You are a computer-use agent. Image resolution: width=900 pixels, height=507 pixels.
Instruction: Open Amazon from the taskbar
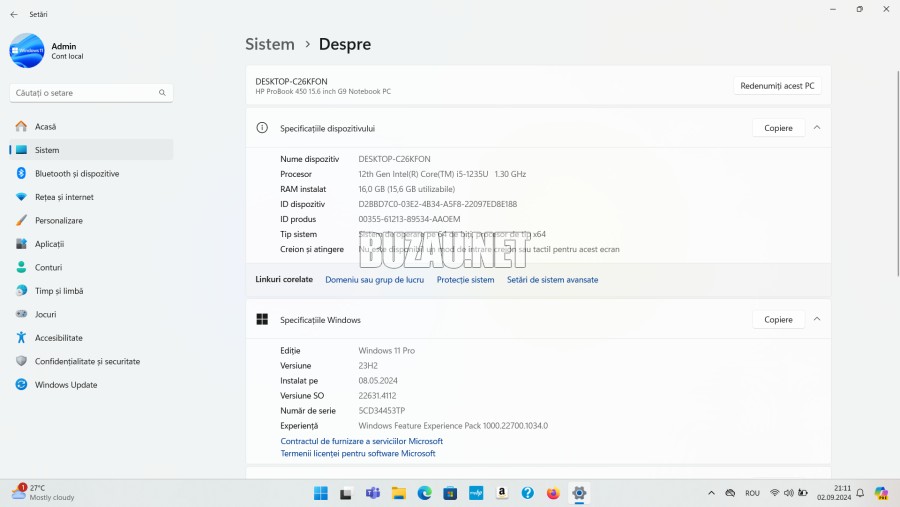pyautogui.click(x=502, y=493)
